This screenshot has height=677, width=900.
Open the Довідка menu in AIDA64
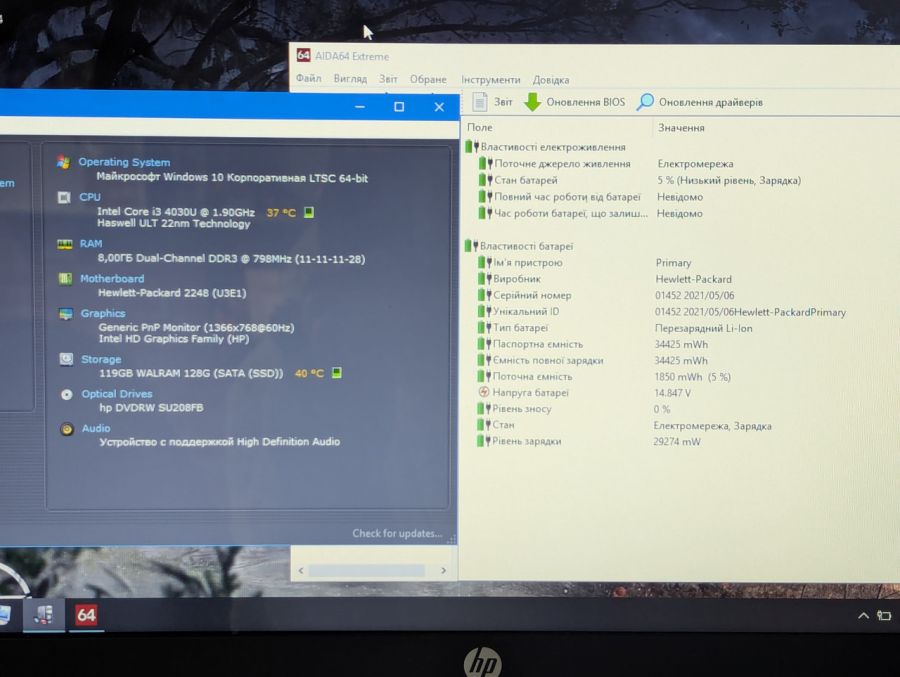point(550,80)
